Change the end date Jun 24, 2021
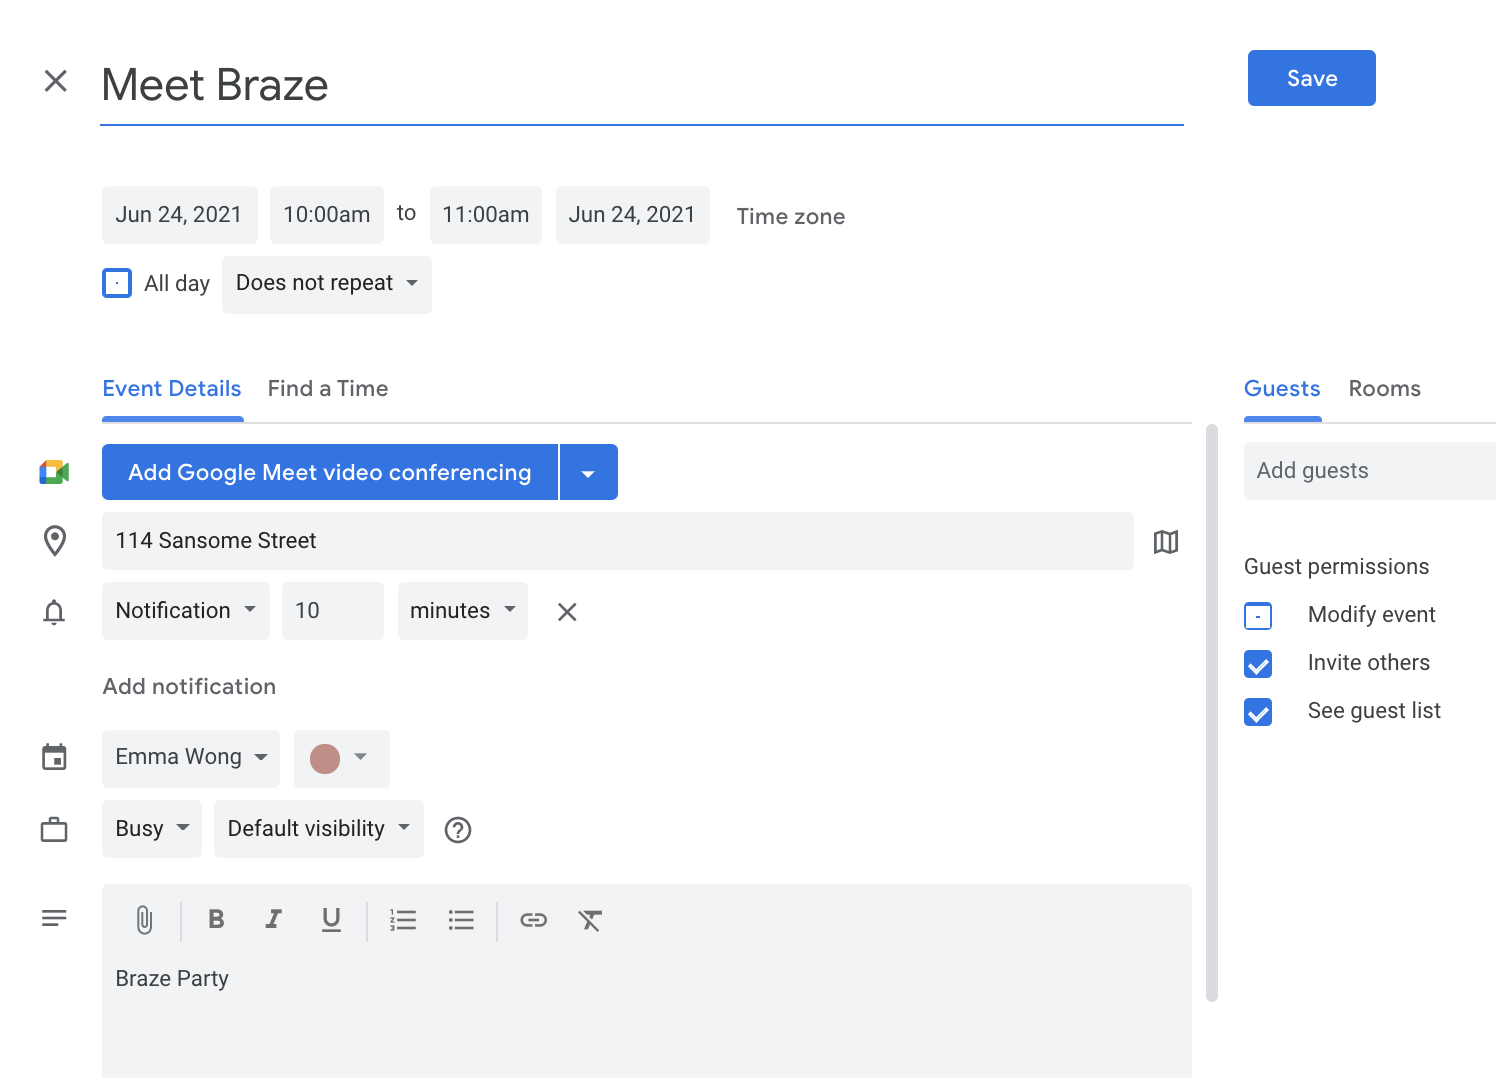 (633, 215)
